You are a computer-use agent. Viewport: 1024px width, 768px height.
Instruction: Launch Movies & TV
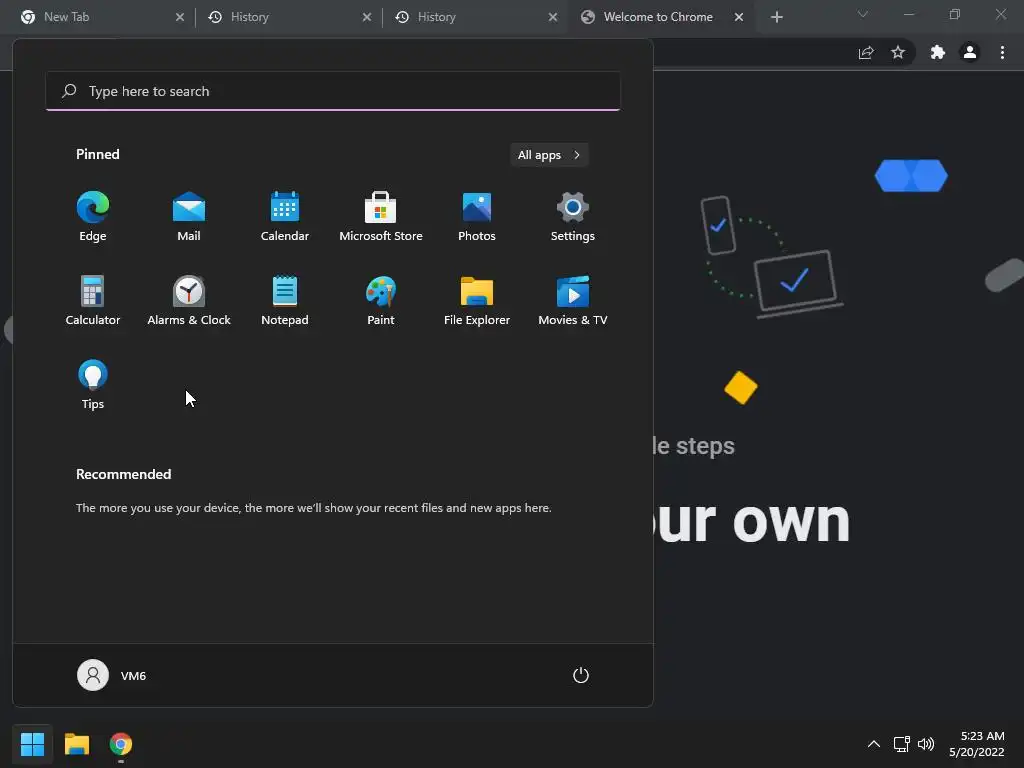click(x=573, y=300)
